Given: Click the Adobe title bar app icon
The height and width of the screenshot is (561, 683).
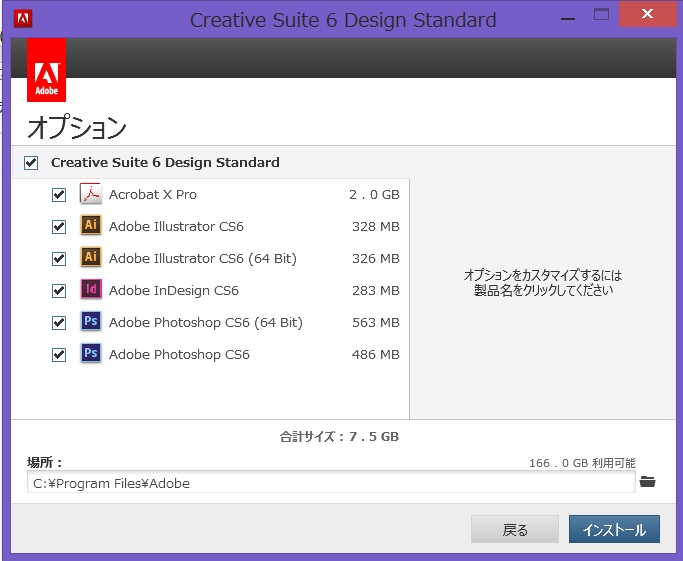Looking at the screenshot, I should click(x=23, y=19).
